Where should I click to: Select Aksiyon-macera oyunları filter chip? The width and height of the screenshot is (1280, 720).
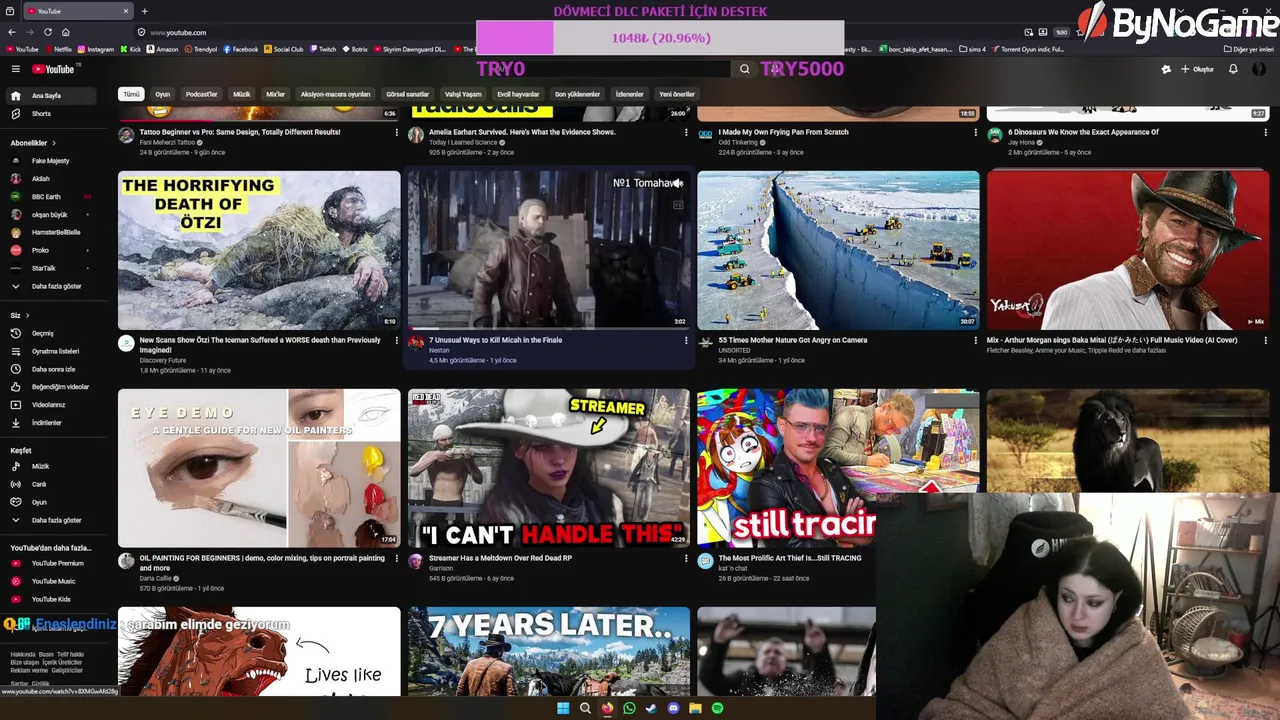(x=335, y=94)
